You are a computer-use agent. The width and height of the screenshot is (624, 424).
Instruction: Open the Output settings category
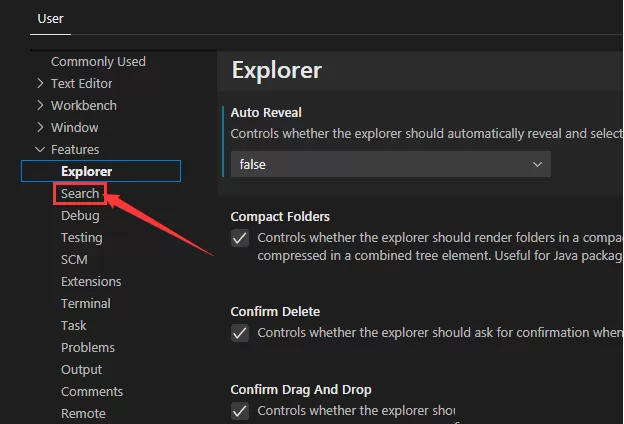point(82,369)
